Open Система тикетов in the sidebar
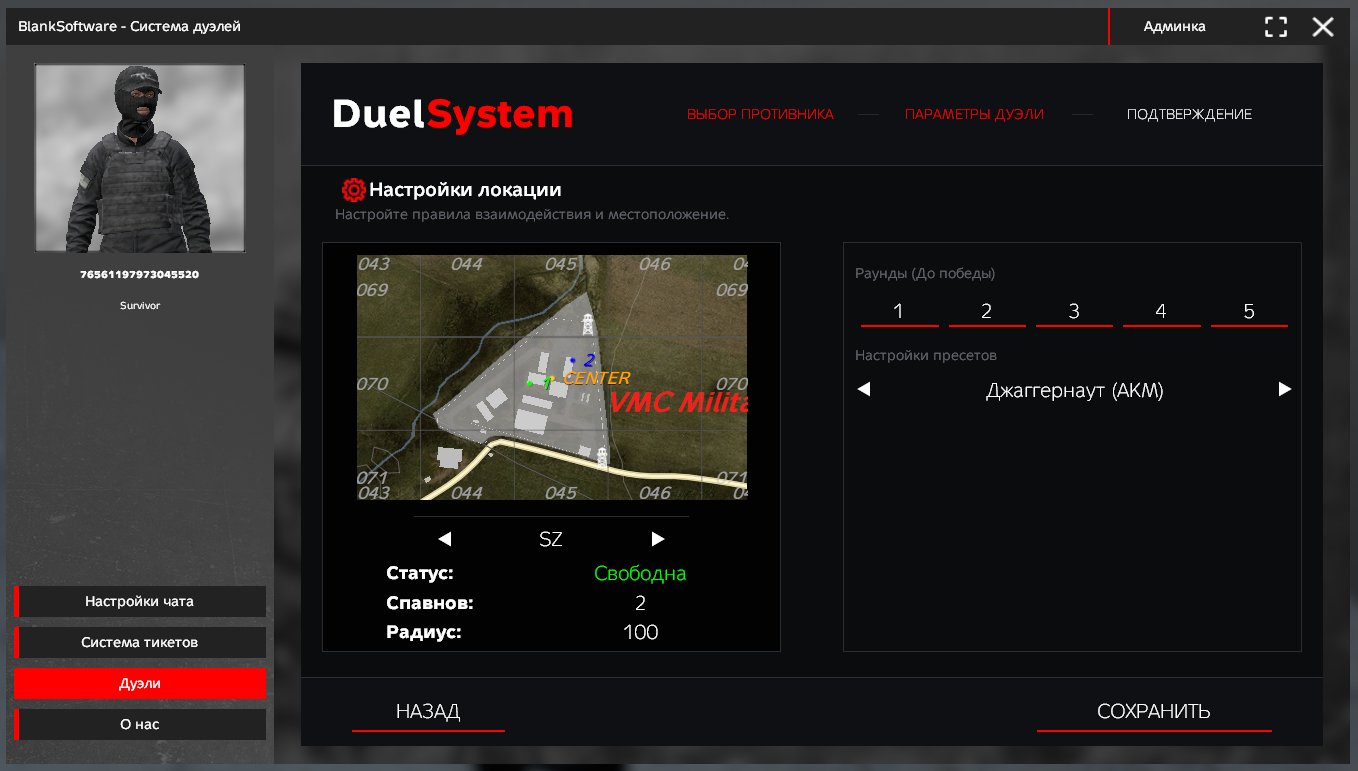This screenshot has width=1358, height=771. tap(140, 642)
